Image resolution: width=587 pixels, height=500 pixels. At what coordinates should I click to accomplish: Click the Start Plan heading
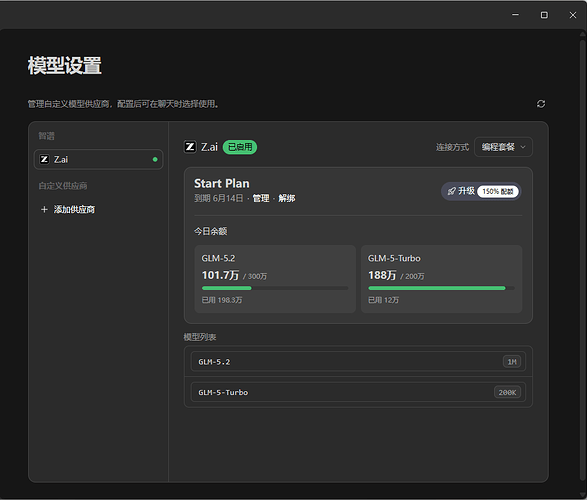point(222,183)
